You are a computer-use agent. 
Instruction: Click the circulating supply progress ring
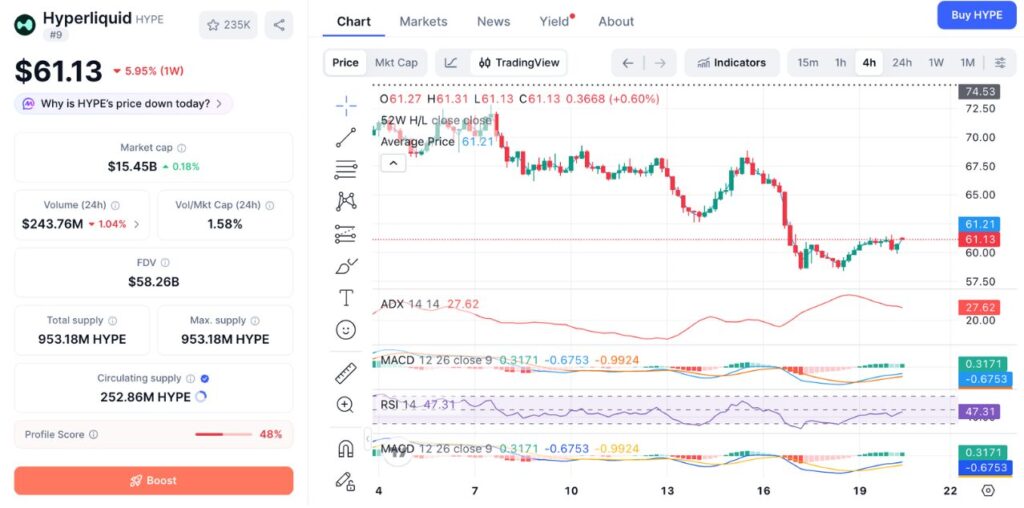(x=201, y=396)
